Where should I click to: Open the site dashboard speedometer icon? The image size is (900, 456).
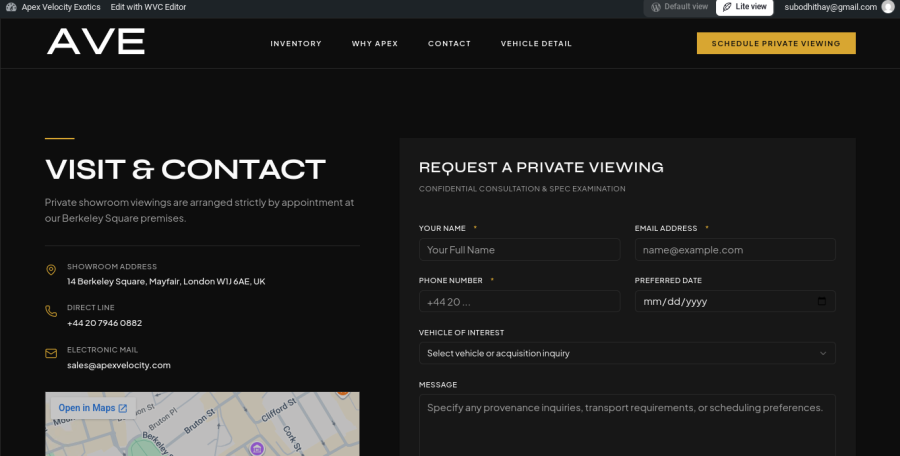(11, 7)
